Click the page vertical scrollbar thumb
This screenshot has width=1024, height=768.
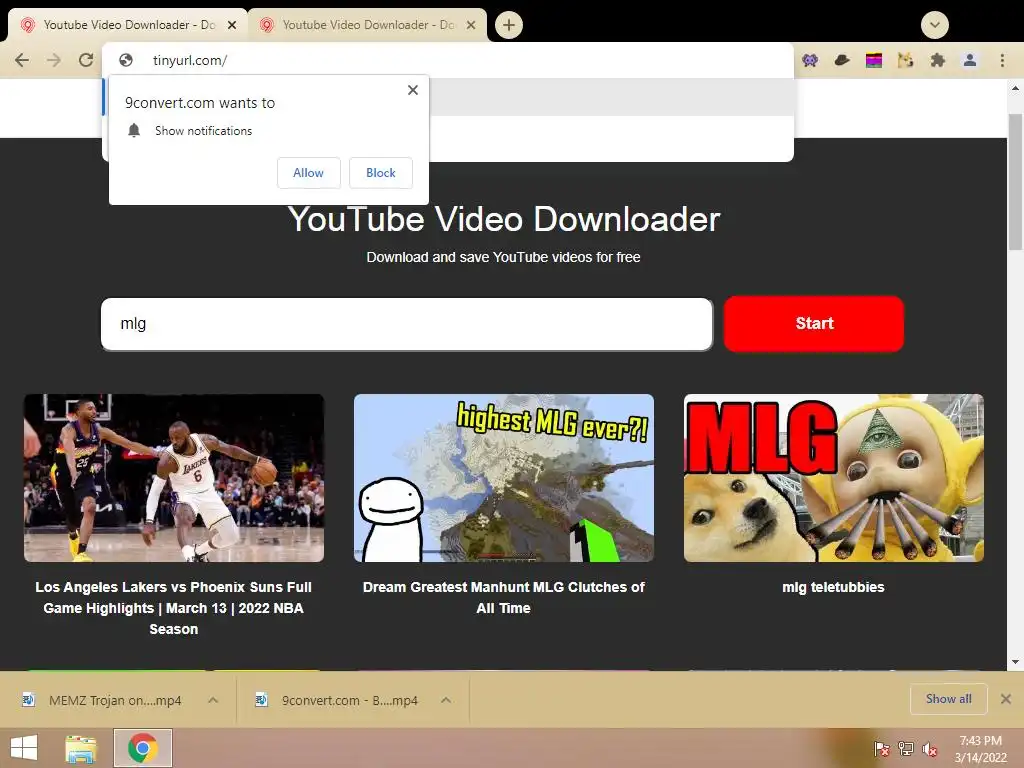(x=1015, y=182)
